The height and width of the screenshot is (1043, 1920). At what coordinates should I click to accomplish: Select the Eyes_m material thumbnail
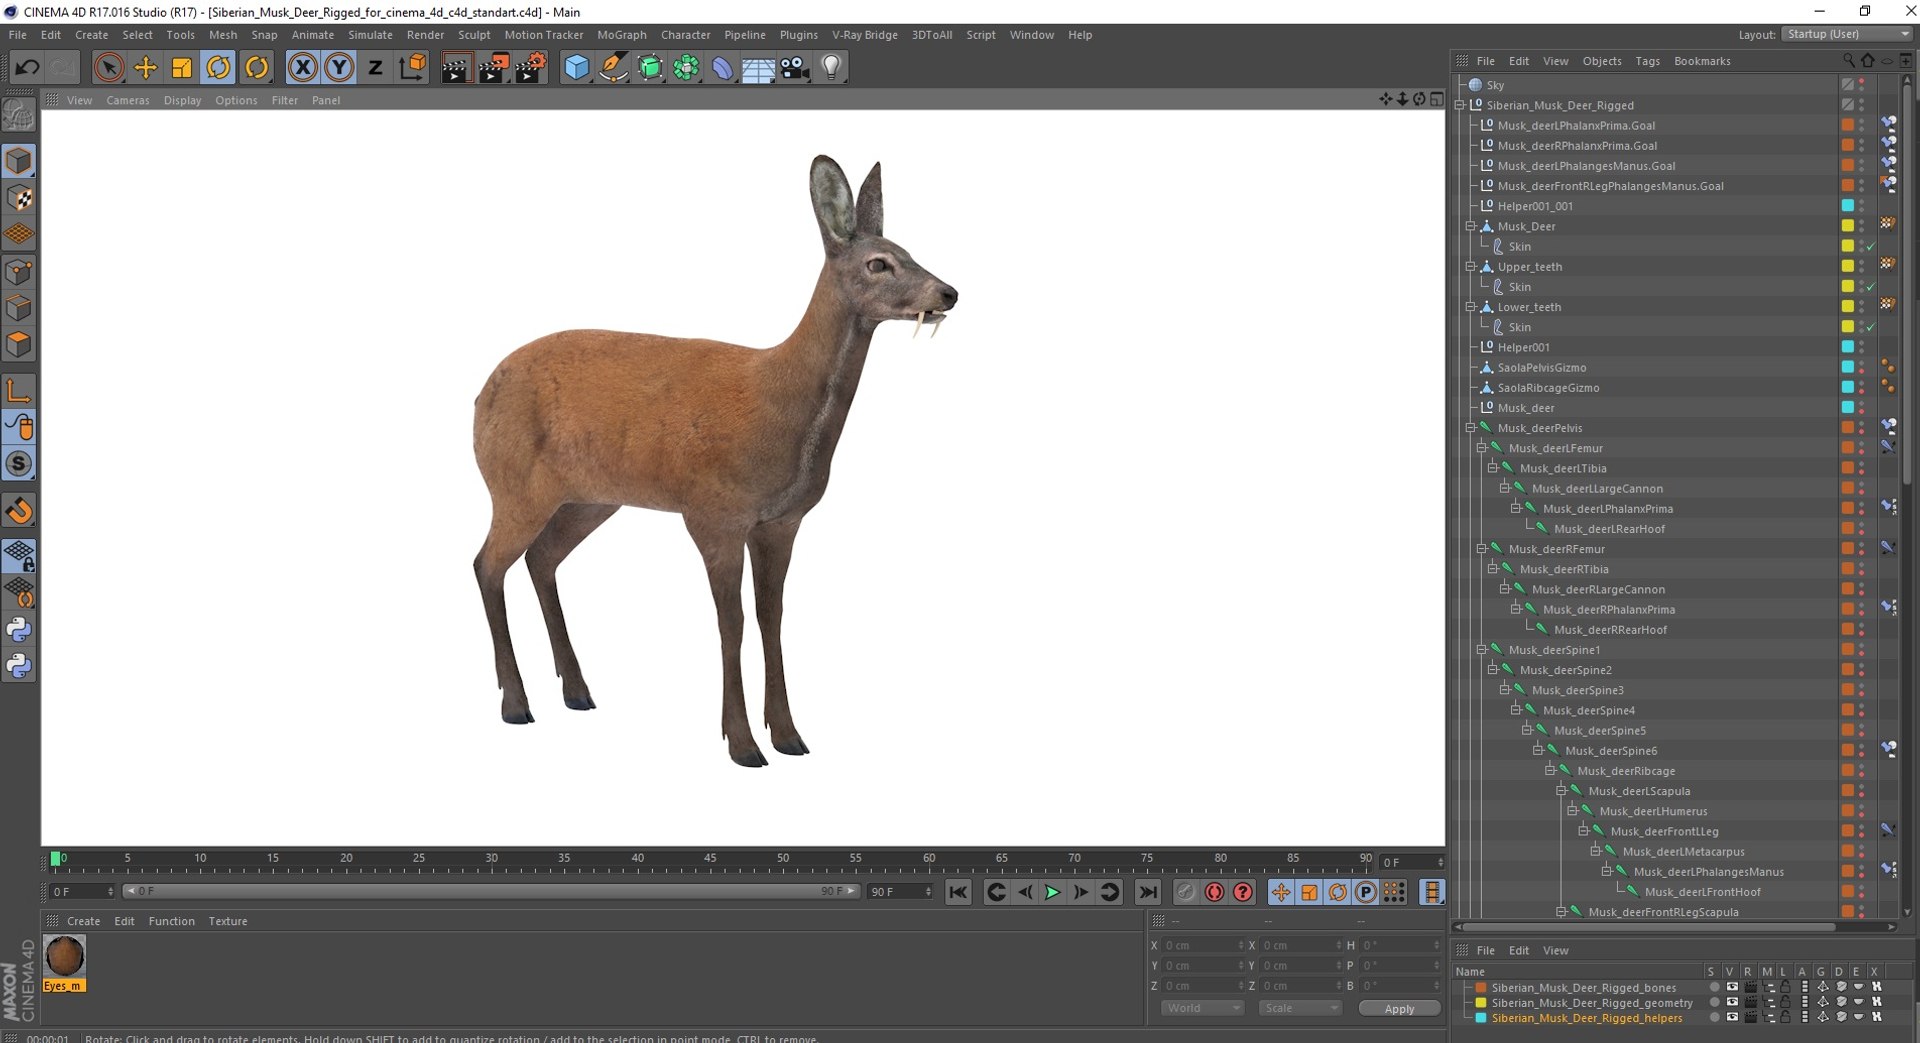coord(65,957)
